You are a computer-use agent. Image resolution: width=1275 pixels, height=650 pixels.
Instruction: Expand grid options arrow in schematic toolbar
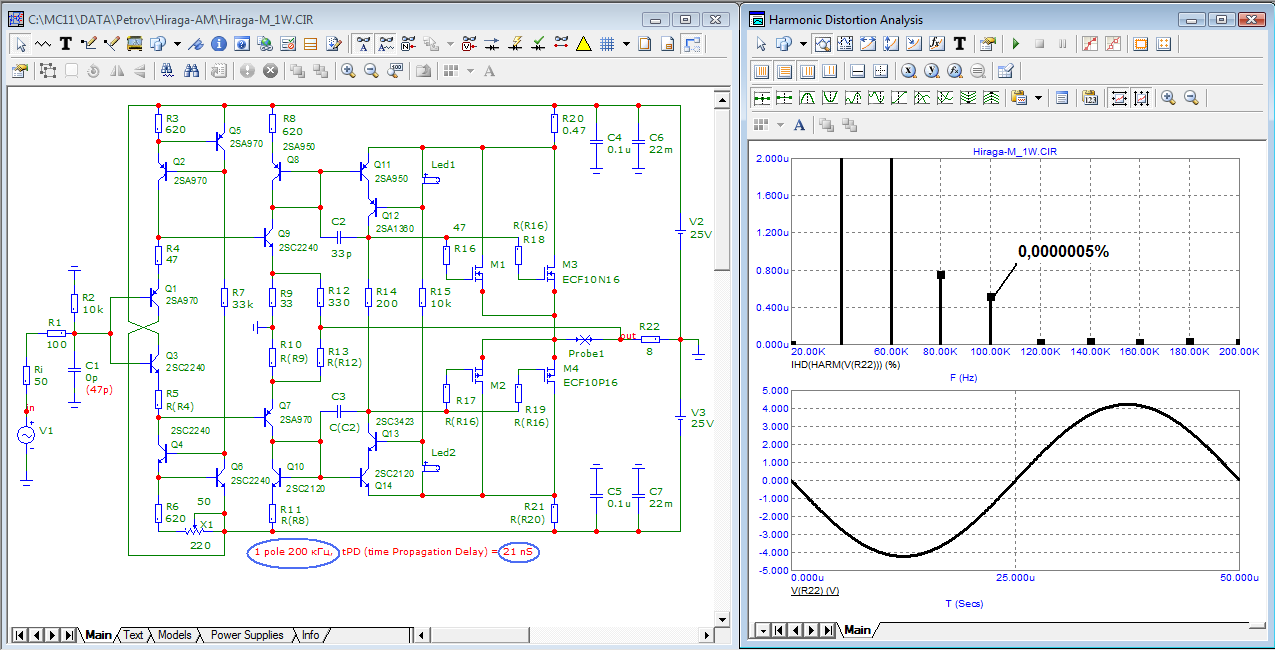pyautogui.click(x=626, y=44)
